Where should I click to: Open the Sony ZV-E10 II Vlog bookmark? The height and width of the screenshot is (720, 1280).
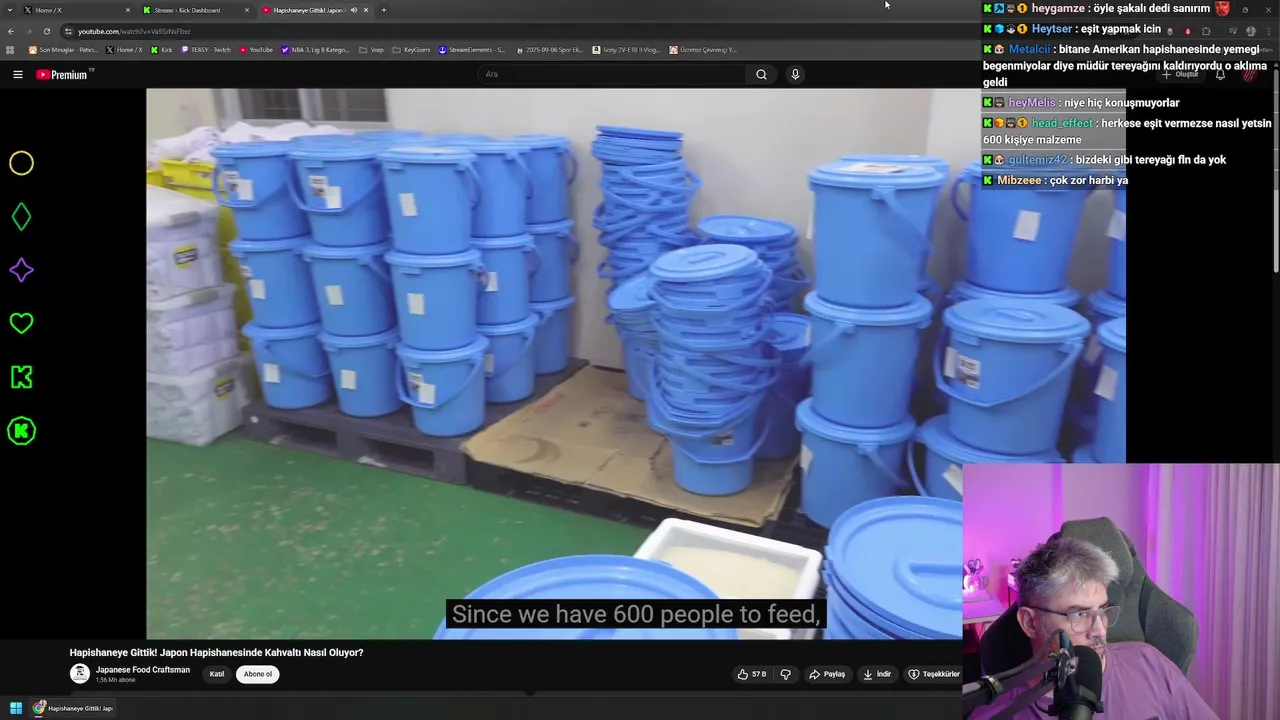click(626, 49)
